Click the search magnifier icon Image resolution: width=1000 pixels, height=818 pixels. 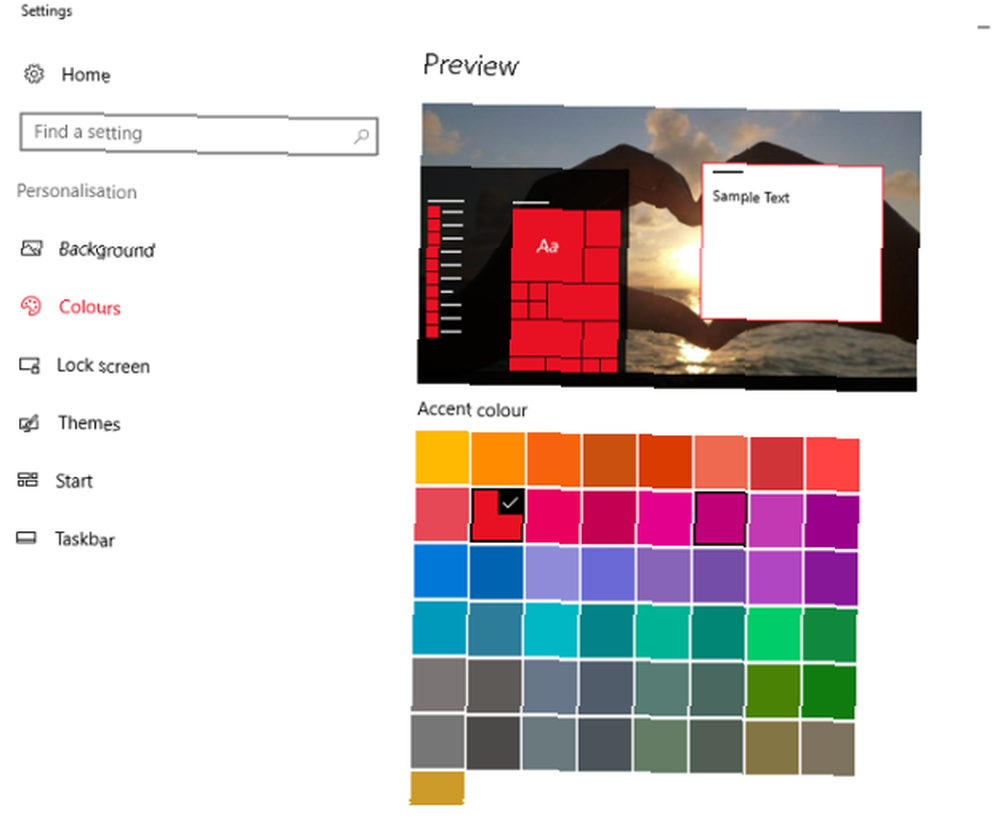click(361, 136)
